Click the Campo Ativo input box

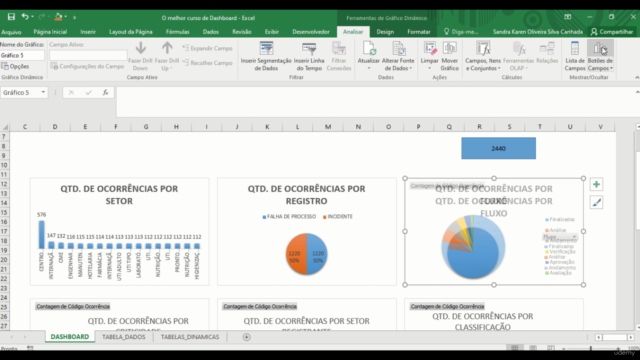point(88,55)
